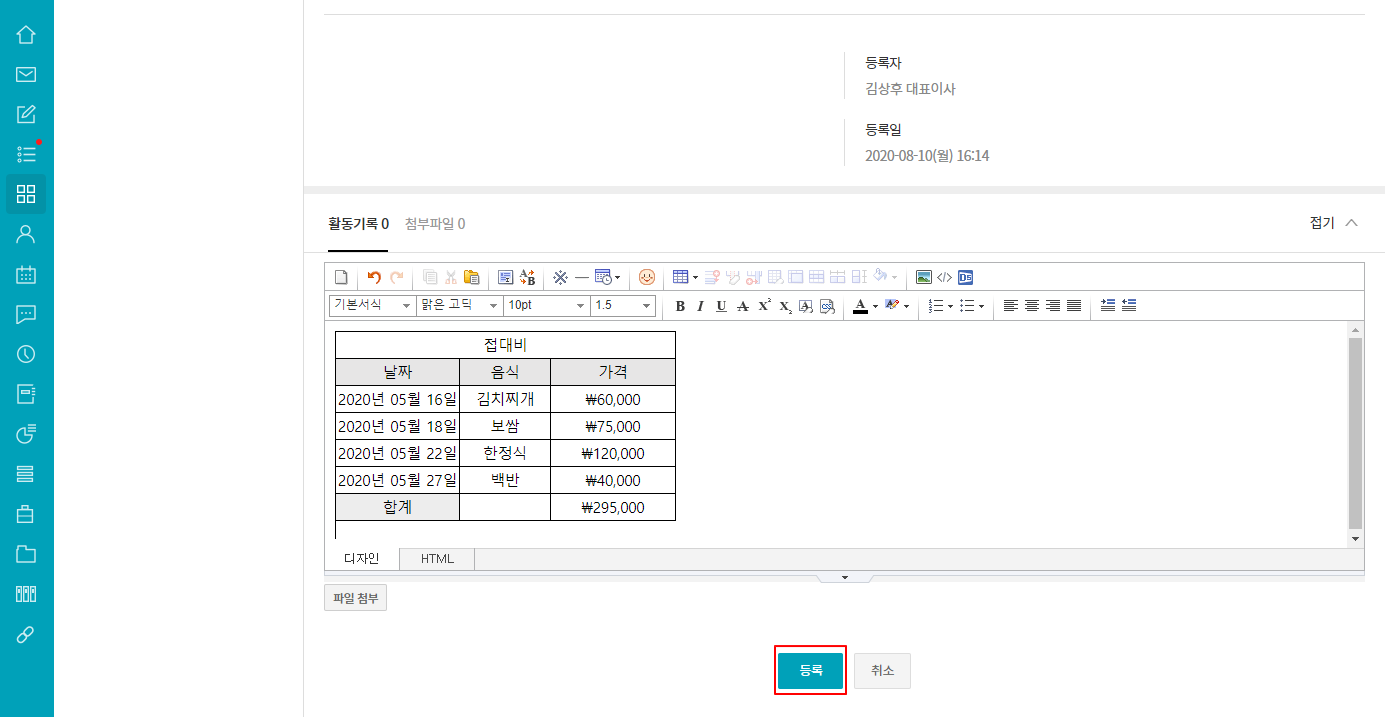This screenshot has height=717, width=1385.
Task: Open the calendar icon in left sidebar
Action: coord(26,275)
